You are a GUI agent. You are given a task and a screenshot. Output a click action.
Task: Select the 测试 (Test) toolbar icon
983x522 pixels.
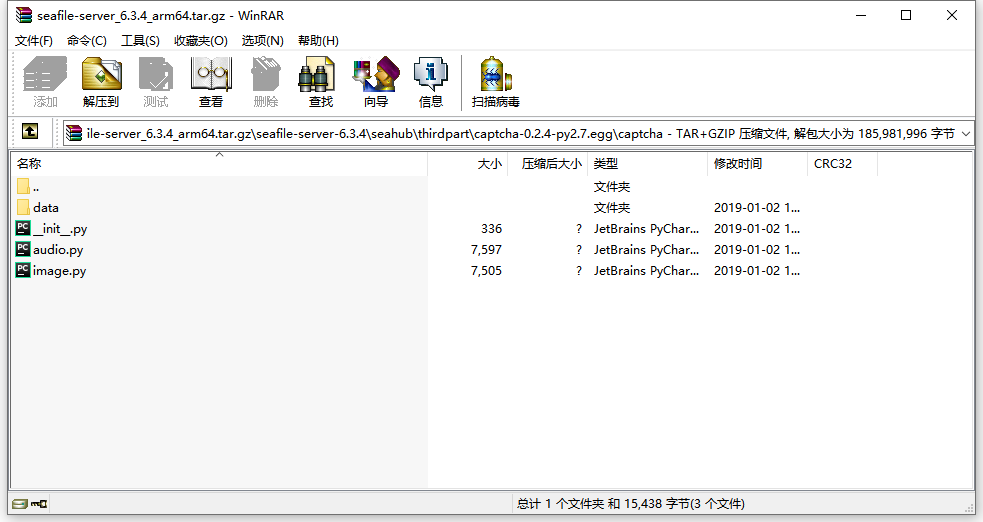(x=156, y=82)
